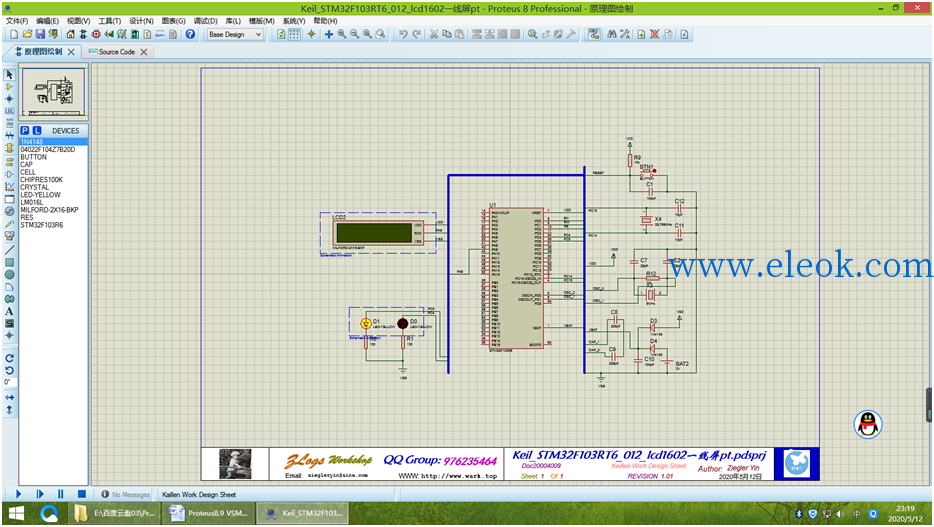Close the 原理图绘制 tab
The height and width of the screenshot is (527, 934).
point(71,52)
